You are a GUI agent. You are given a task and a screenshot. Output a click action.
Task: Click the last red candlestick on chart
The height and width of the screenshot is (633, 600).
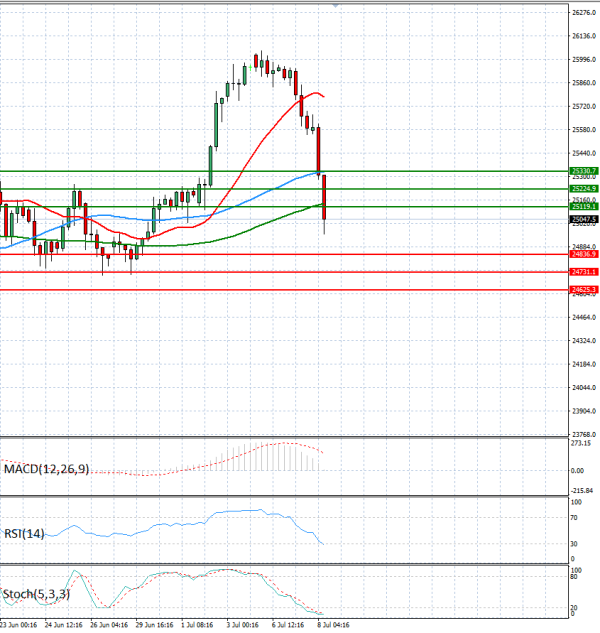click(324, 198)
